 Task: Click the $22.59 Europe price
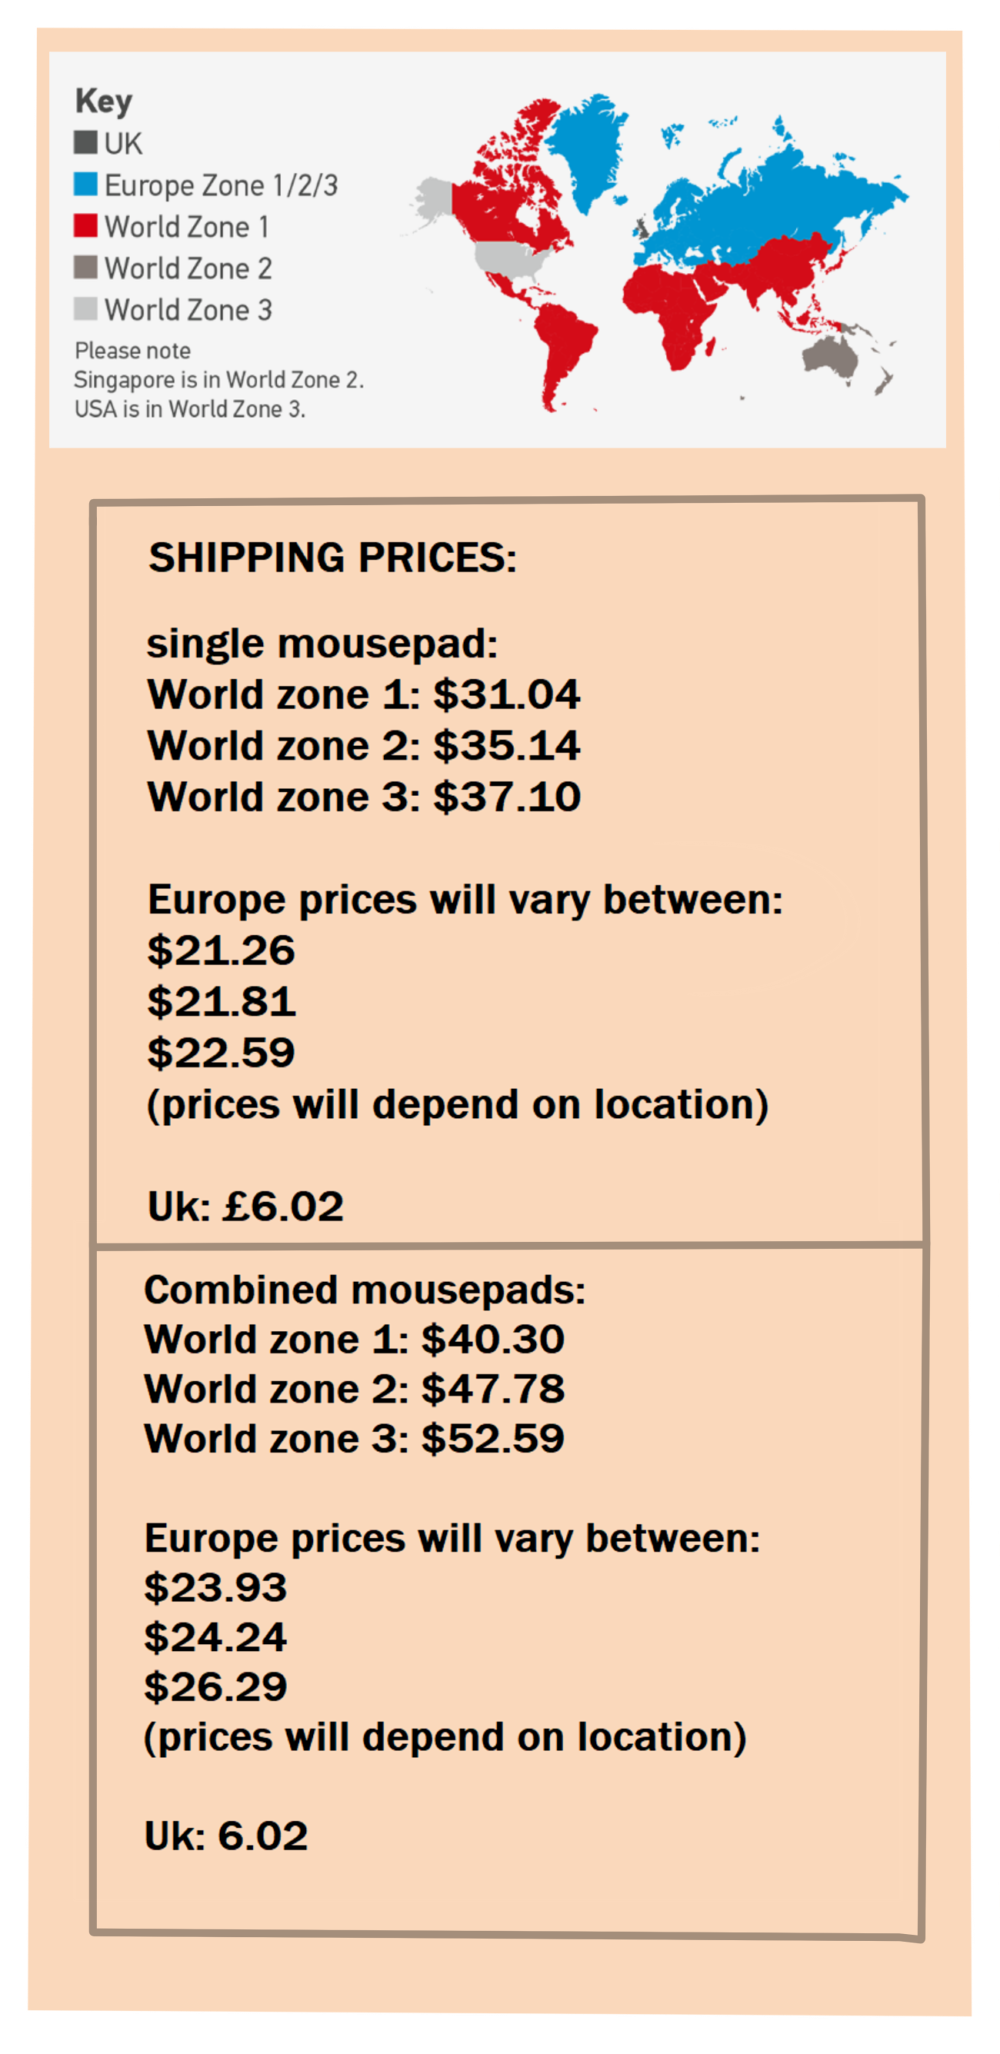pos(221,1053)
